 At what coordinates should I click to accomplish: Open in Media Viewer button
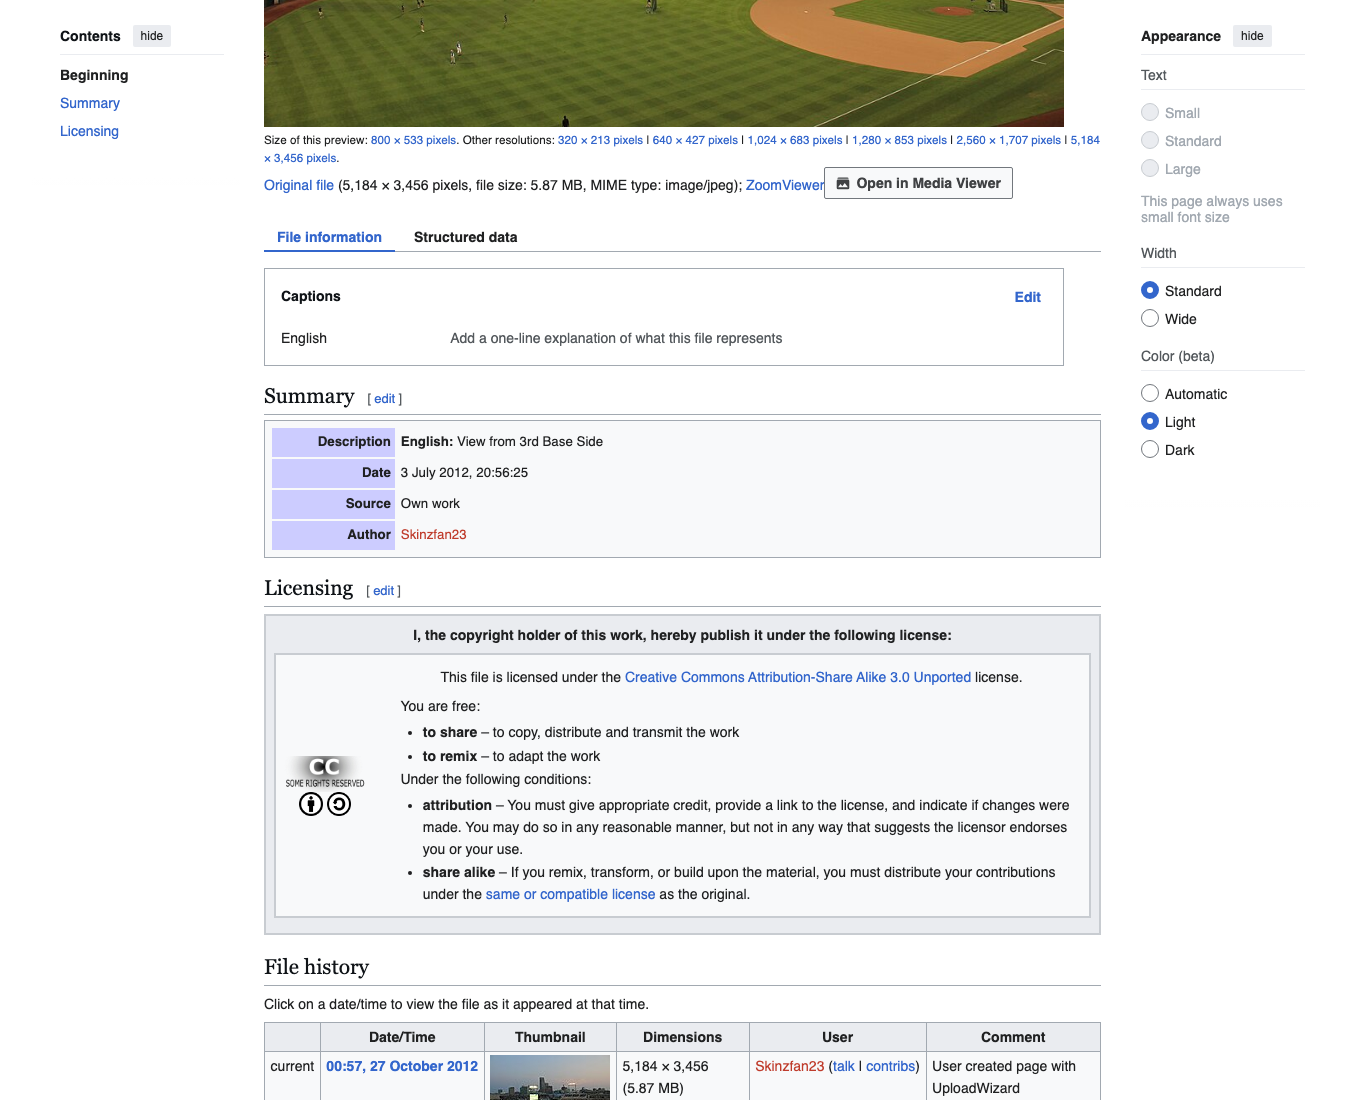918,183
